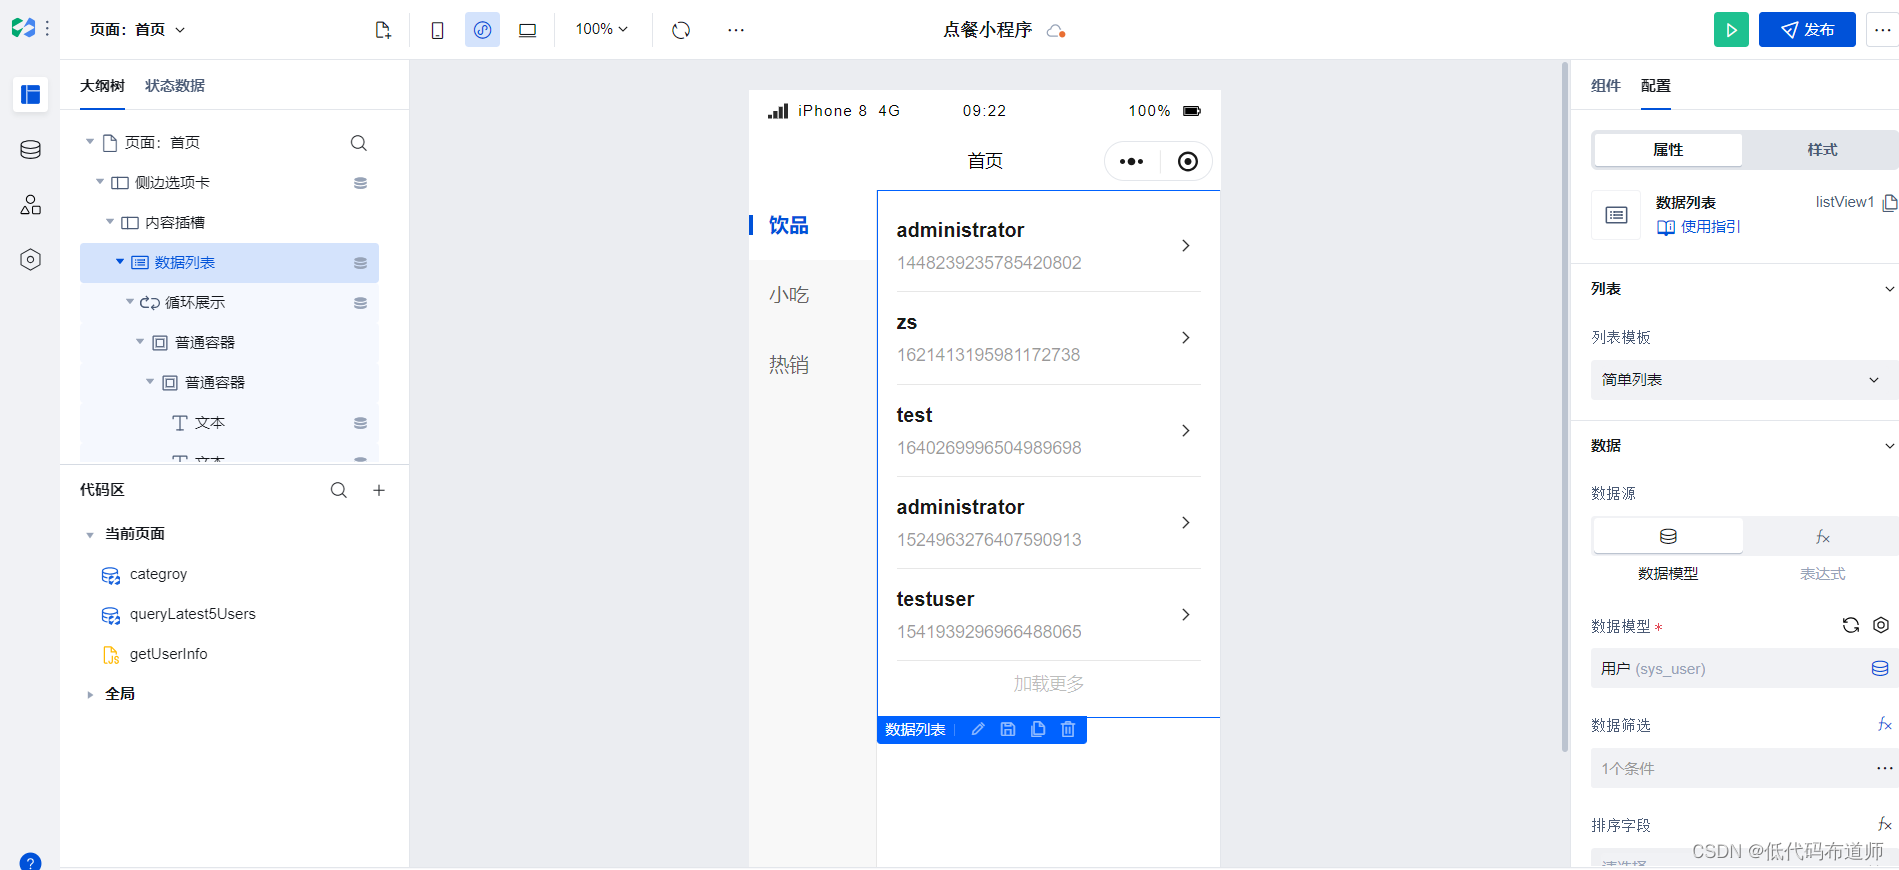Open the 状态数据 tab
The image size is (1899, 870).
(x=175, y=86)
